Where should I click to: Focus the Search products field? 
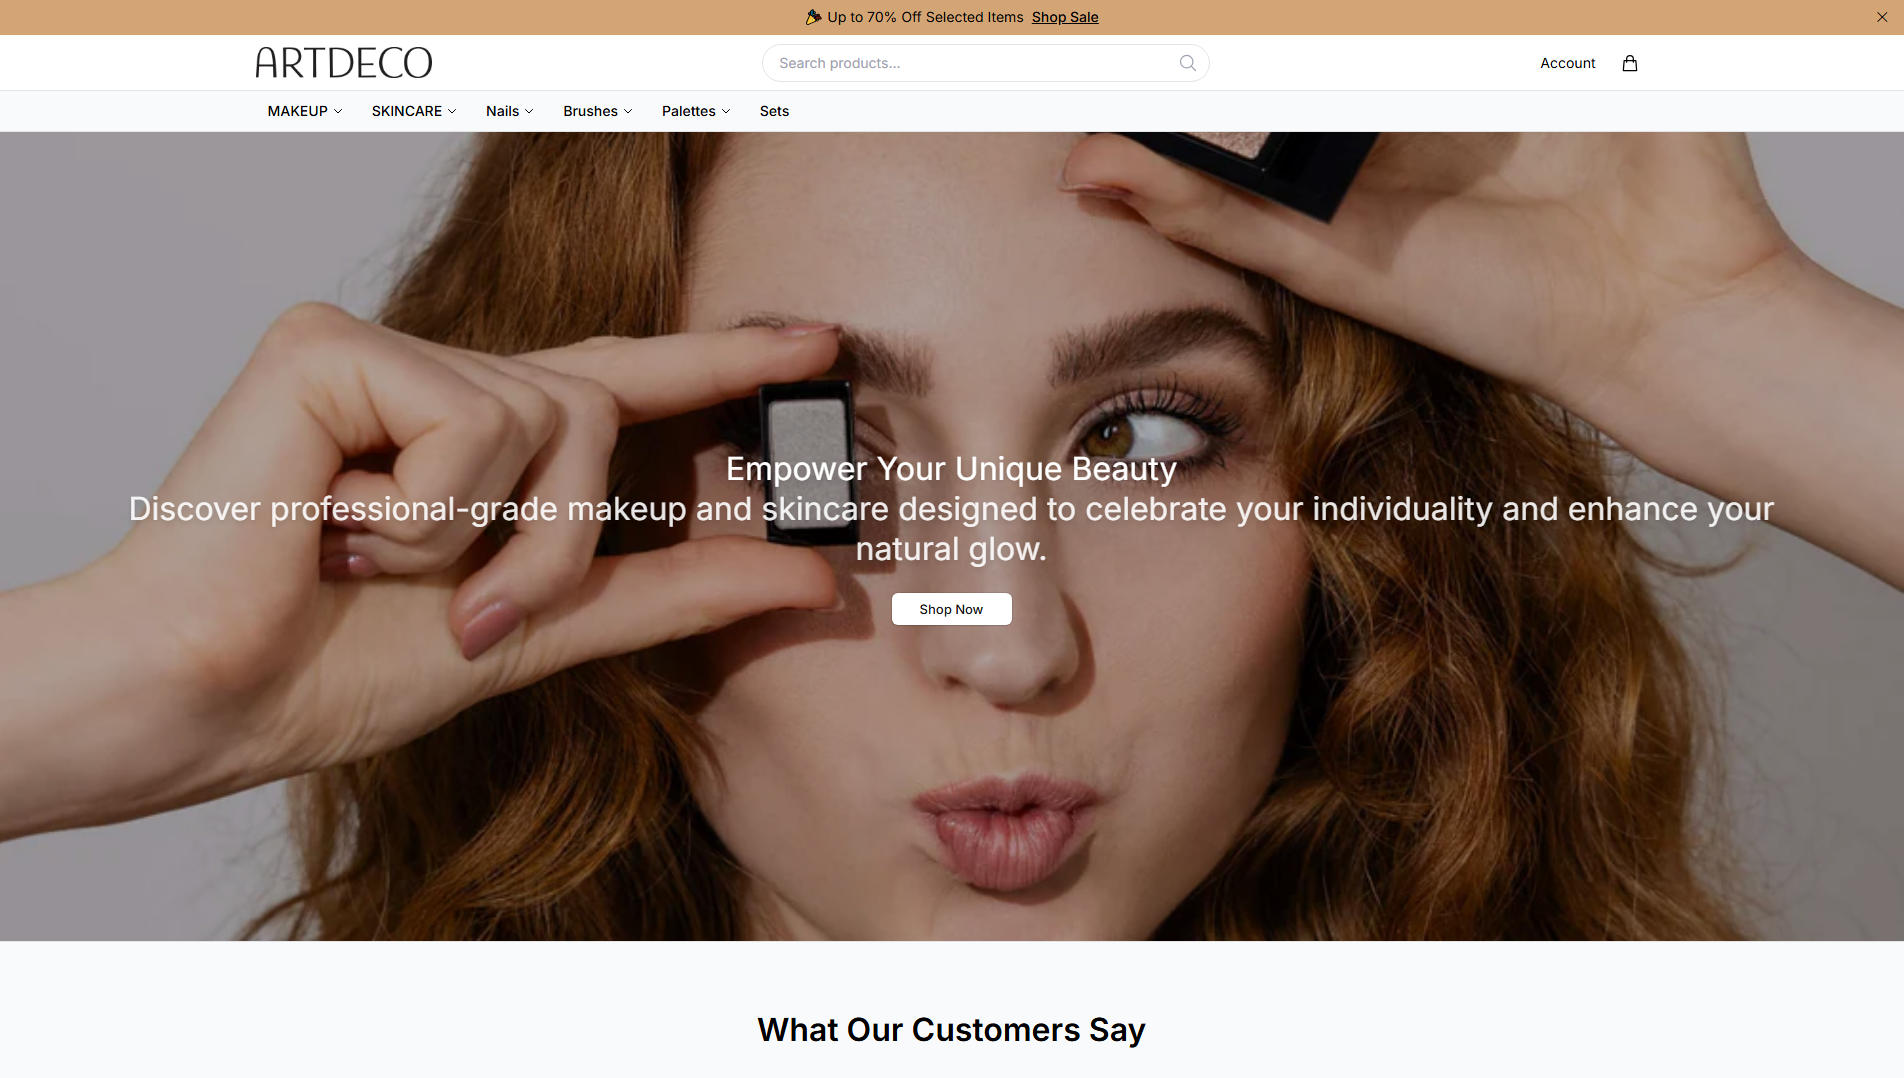point(985,63)
